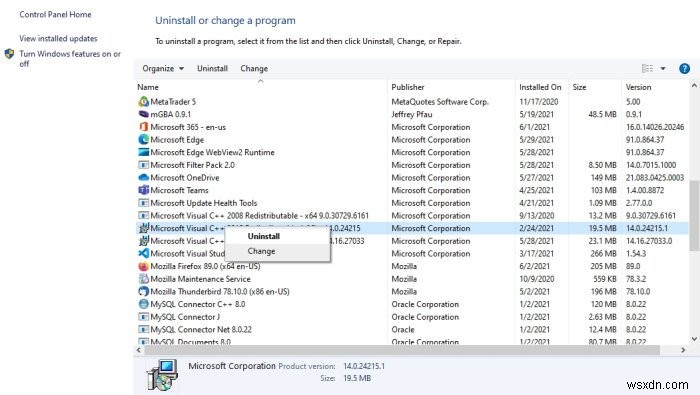The height and width of the screenshot is (395, 700).
Task: Click the Microsoft Edge icon
Action: (143, 140)
